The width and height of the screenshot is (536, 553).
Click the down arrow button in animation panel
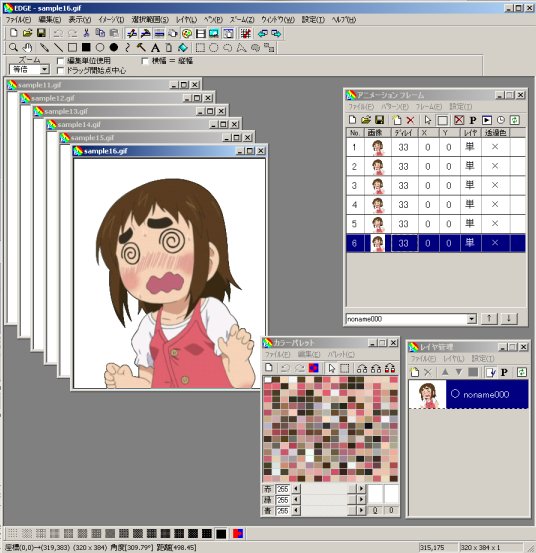click(508, 318)
